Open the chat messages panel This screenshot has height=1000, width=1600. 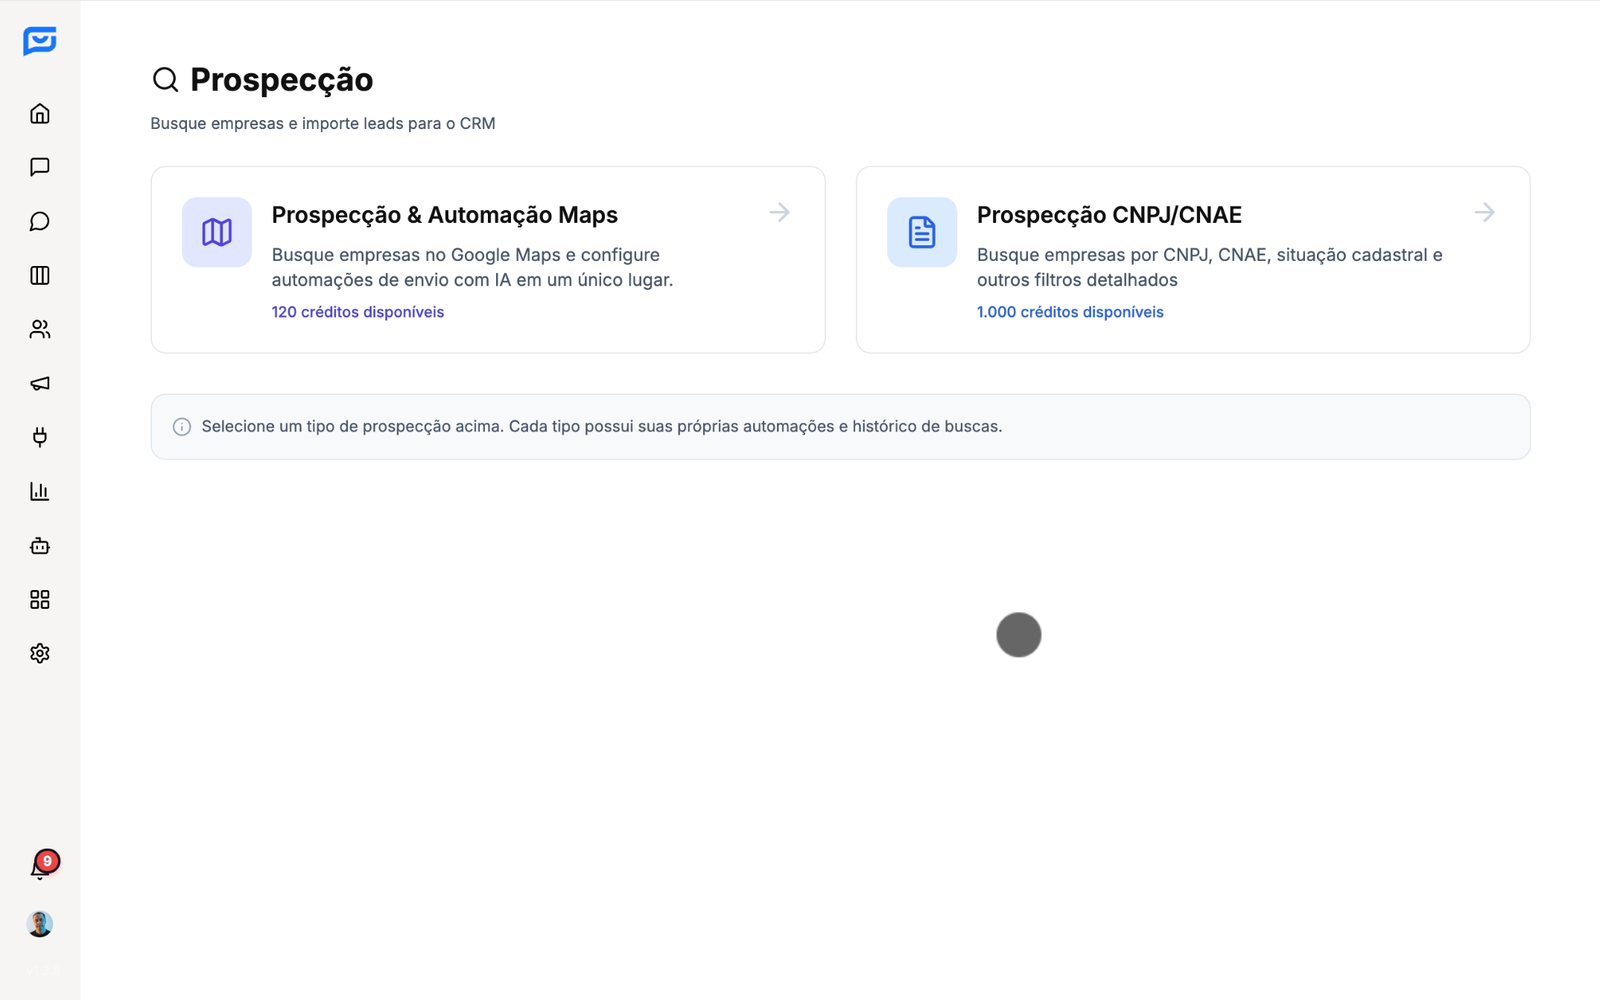pyautogui.click(x=40, y=167)
